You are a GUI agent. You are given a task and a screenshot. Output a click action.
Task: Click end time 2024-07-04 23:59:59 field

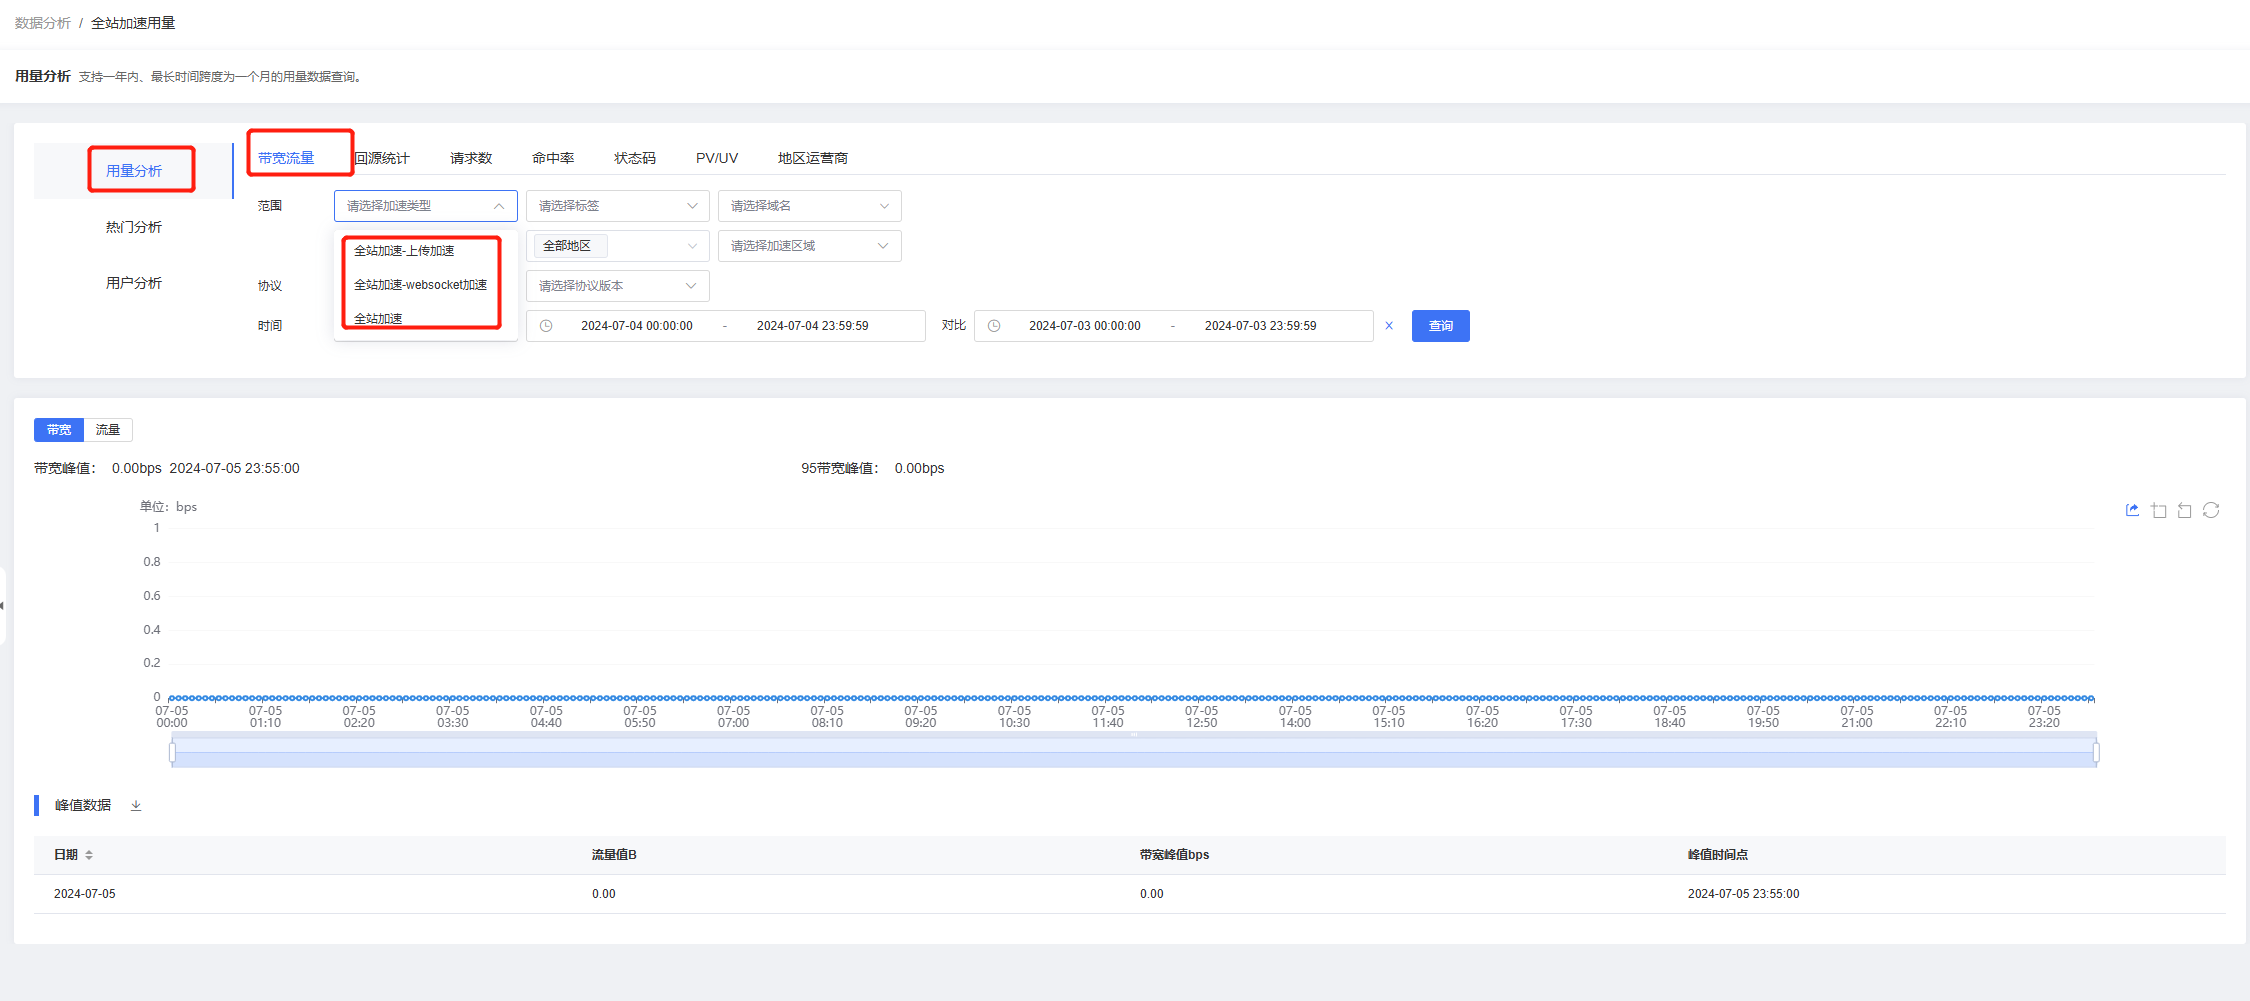point(813,326)
